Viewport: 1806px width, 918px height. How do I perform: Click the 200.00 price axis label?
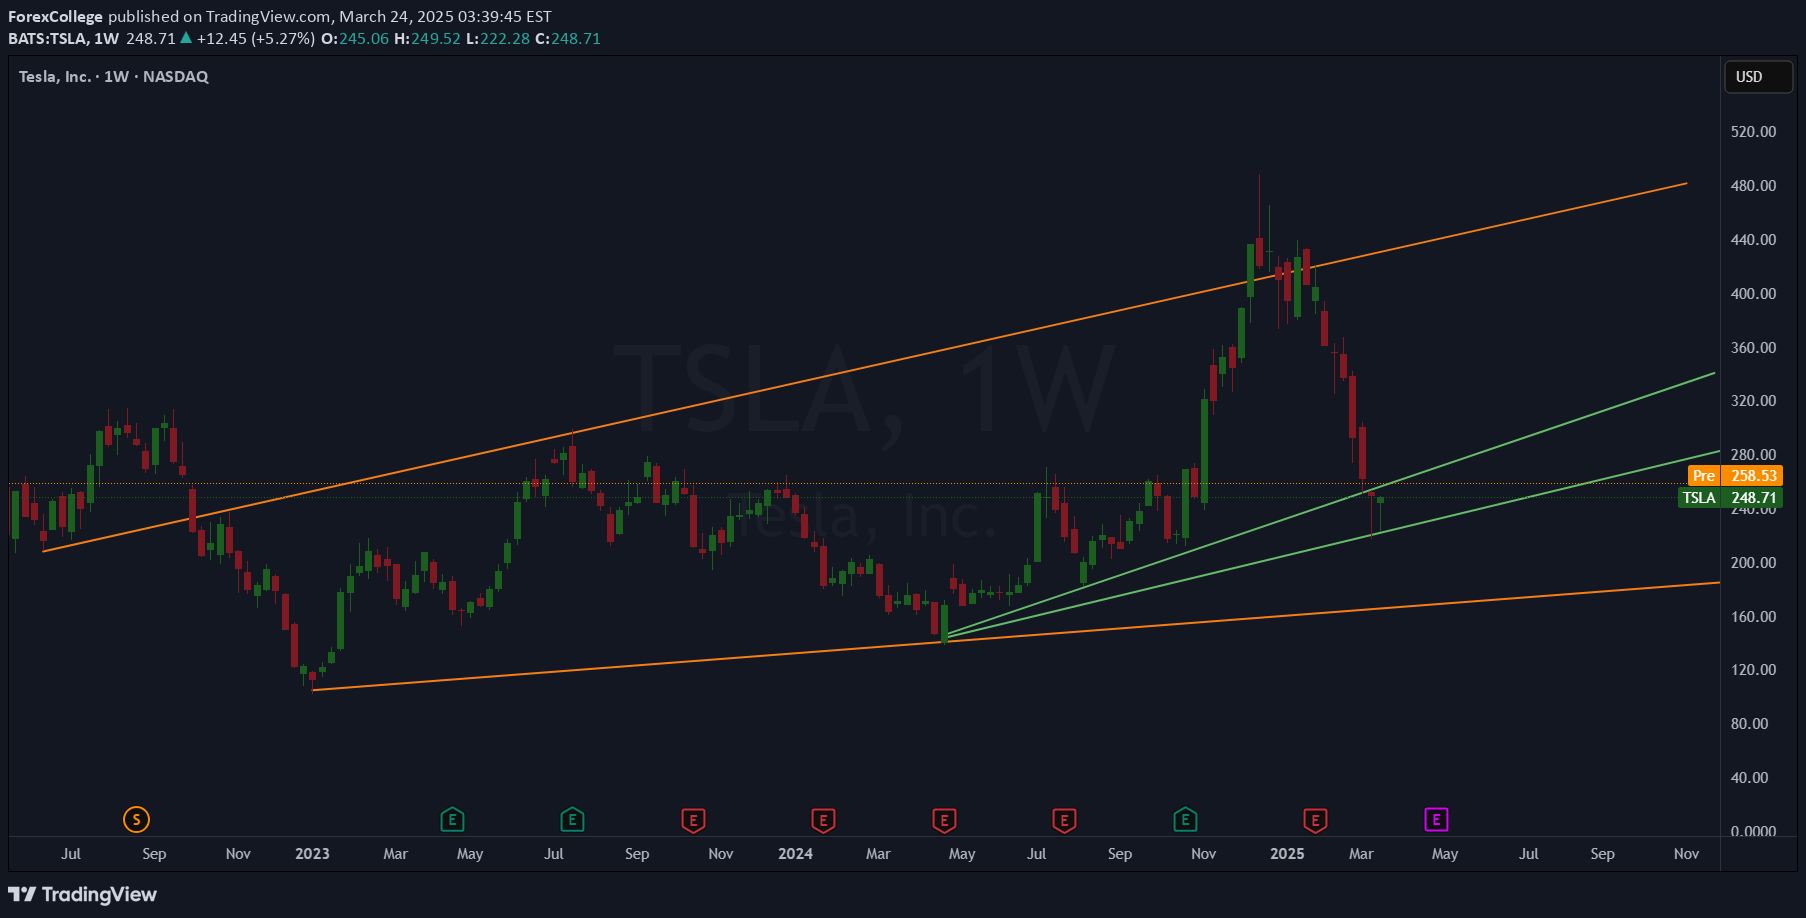1754,563
